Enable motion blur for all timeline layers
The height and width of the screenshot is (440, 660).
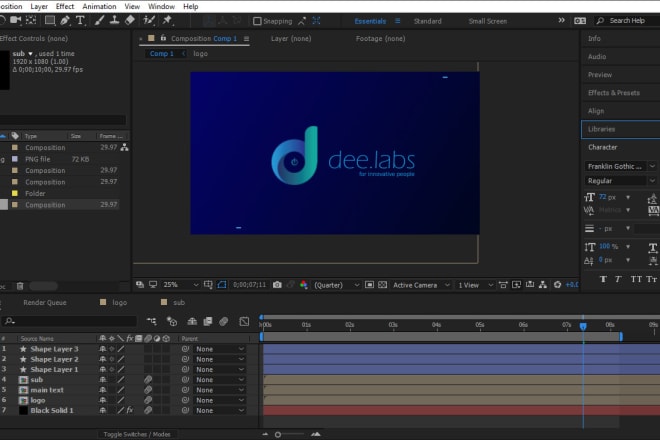click(x=224, y=322)
